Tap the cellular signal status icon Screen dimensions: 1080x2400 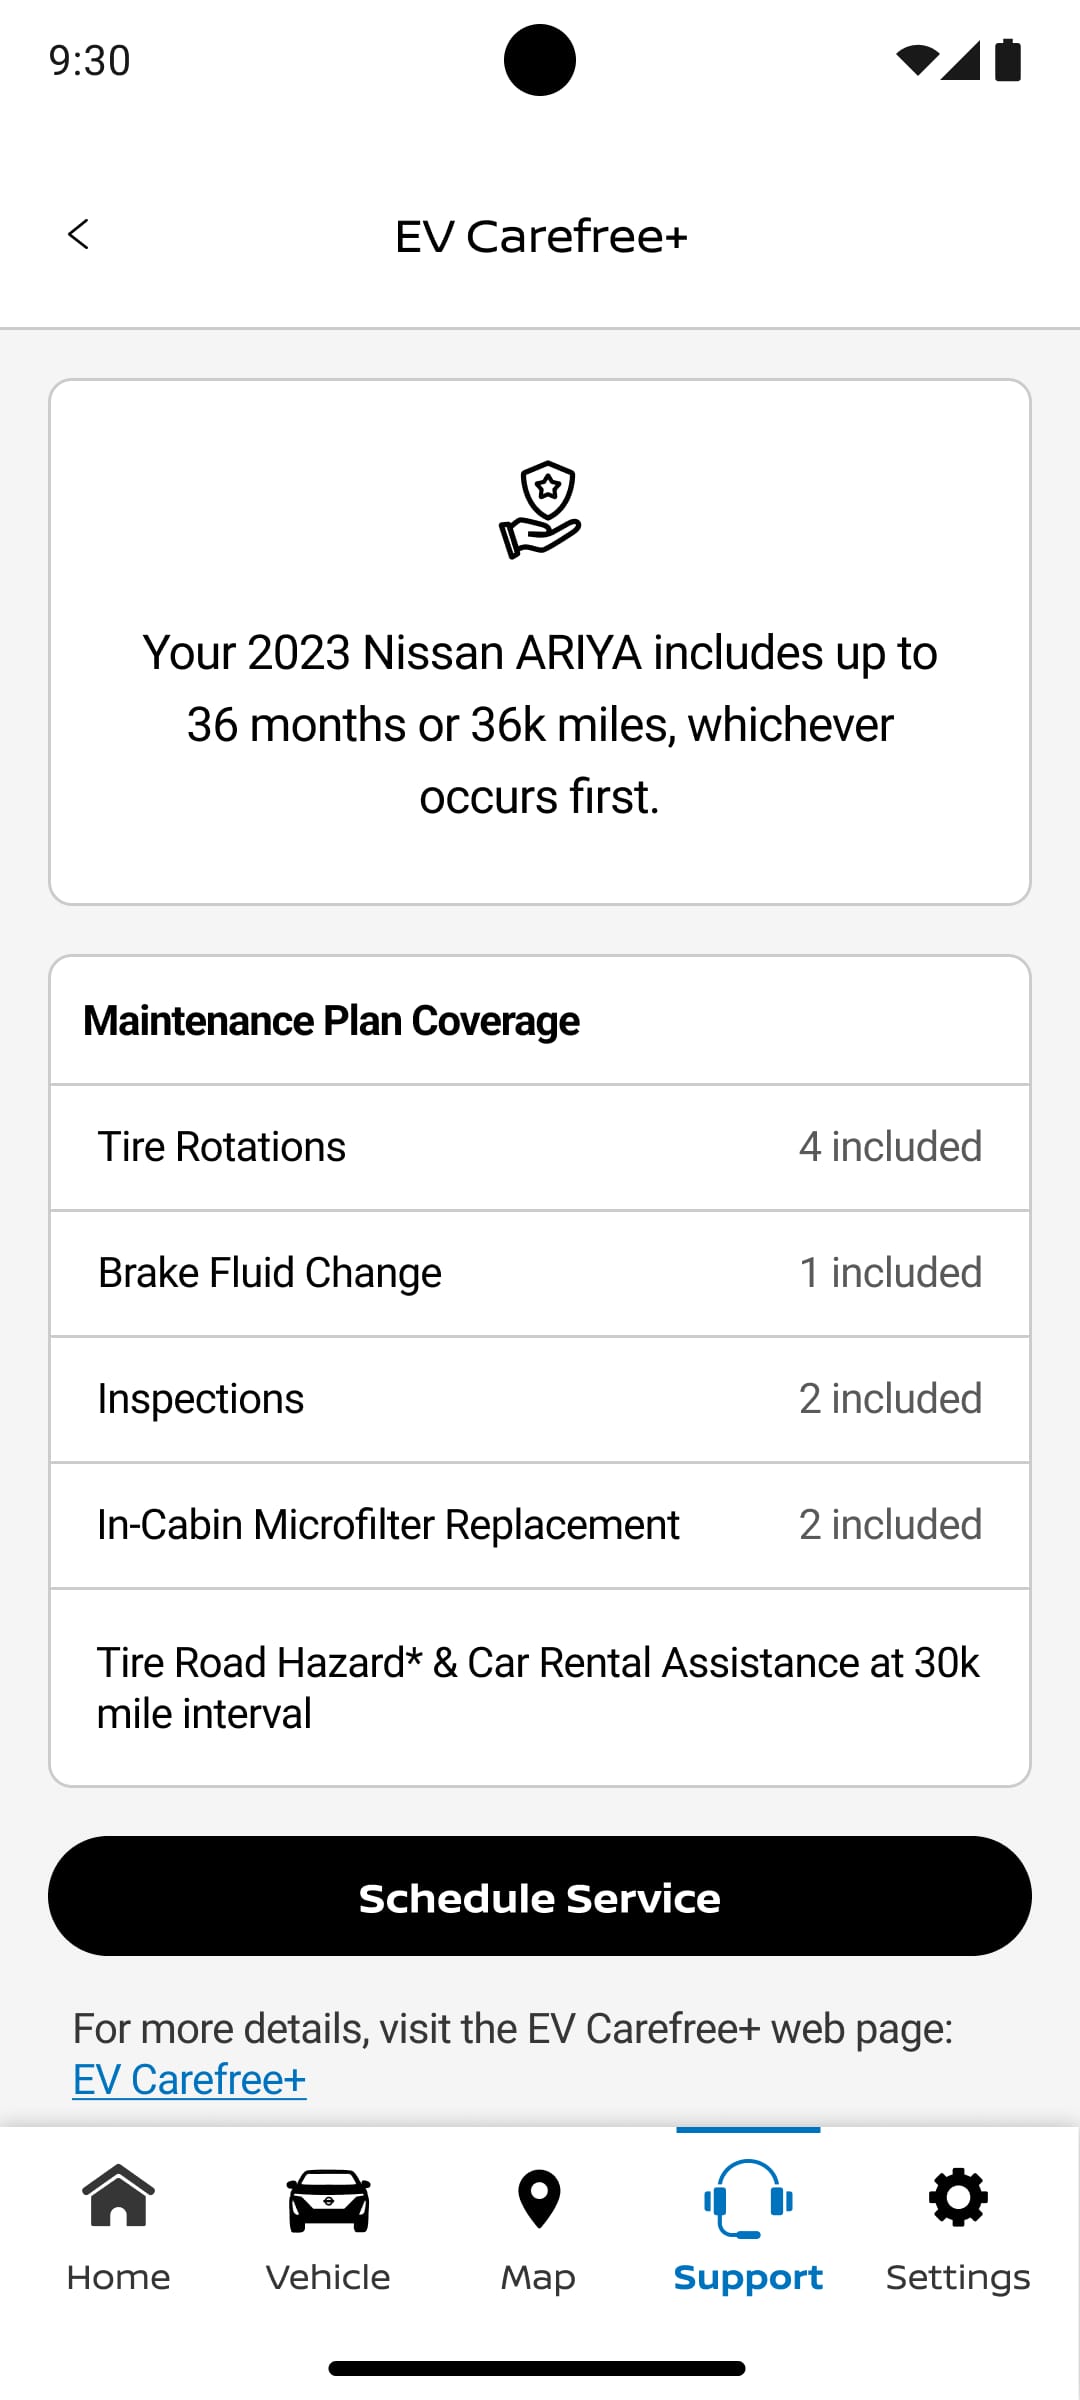[x=961, y=60]
